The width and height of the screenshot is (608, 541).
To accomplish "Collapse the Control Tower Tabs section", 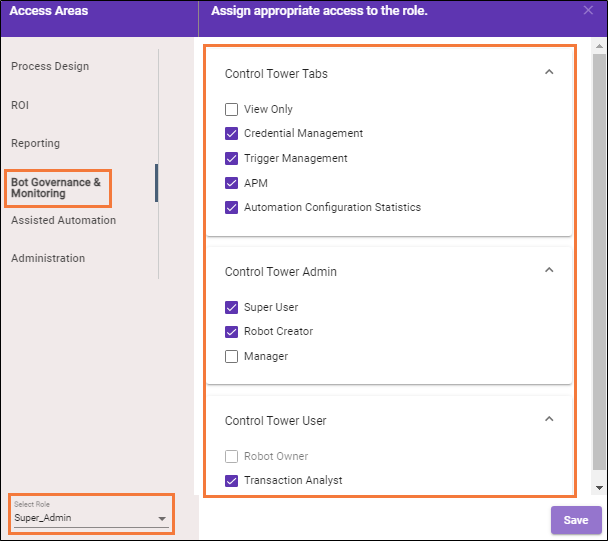I will click(548, 73).
